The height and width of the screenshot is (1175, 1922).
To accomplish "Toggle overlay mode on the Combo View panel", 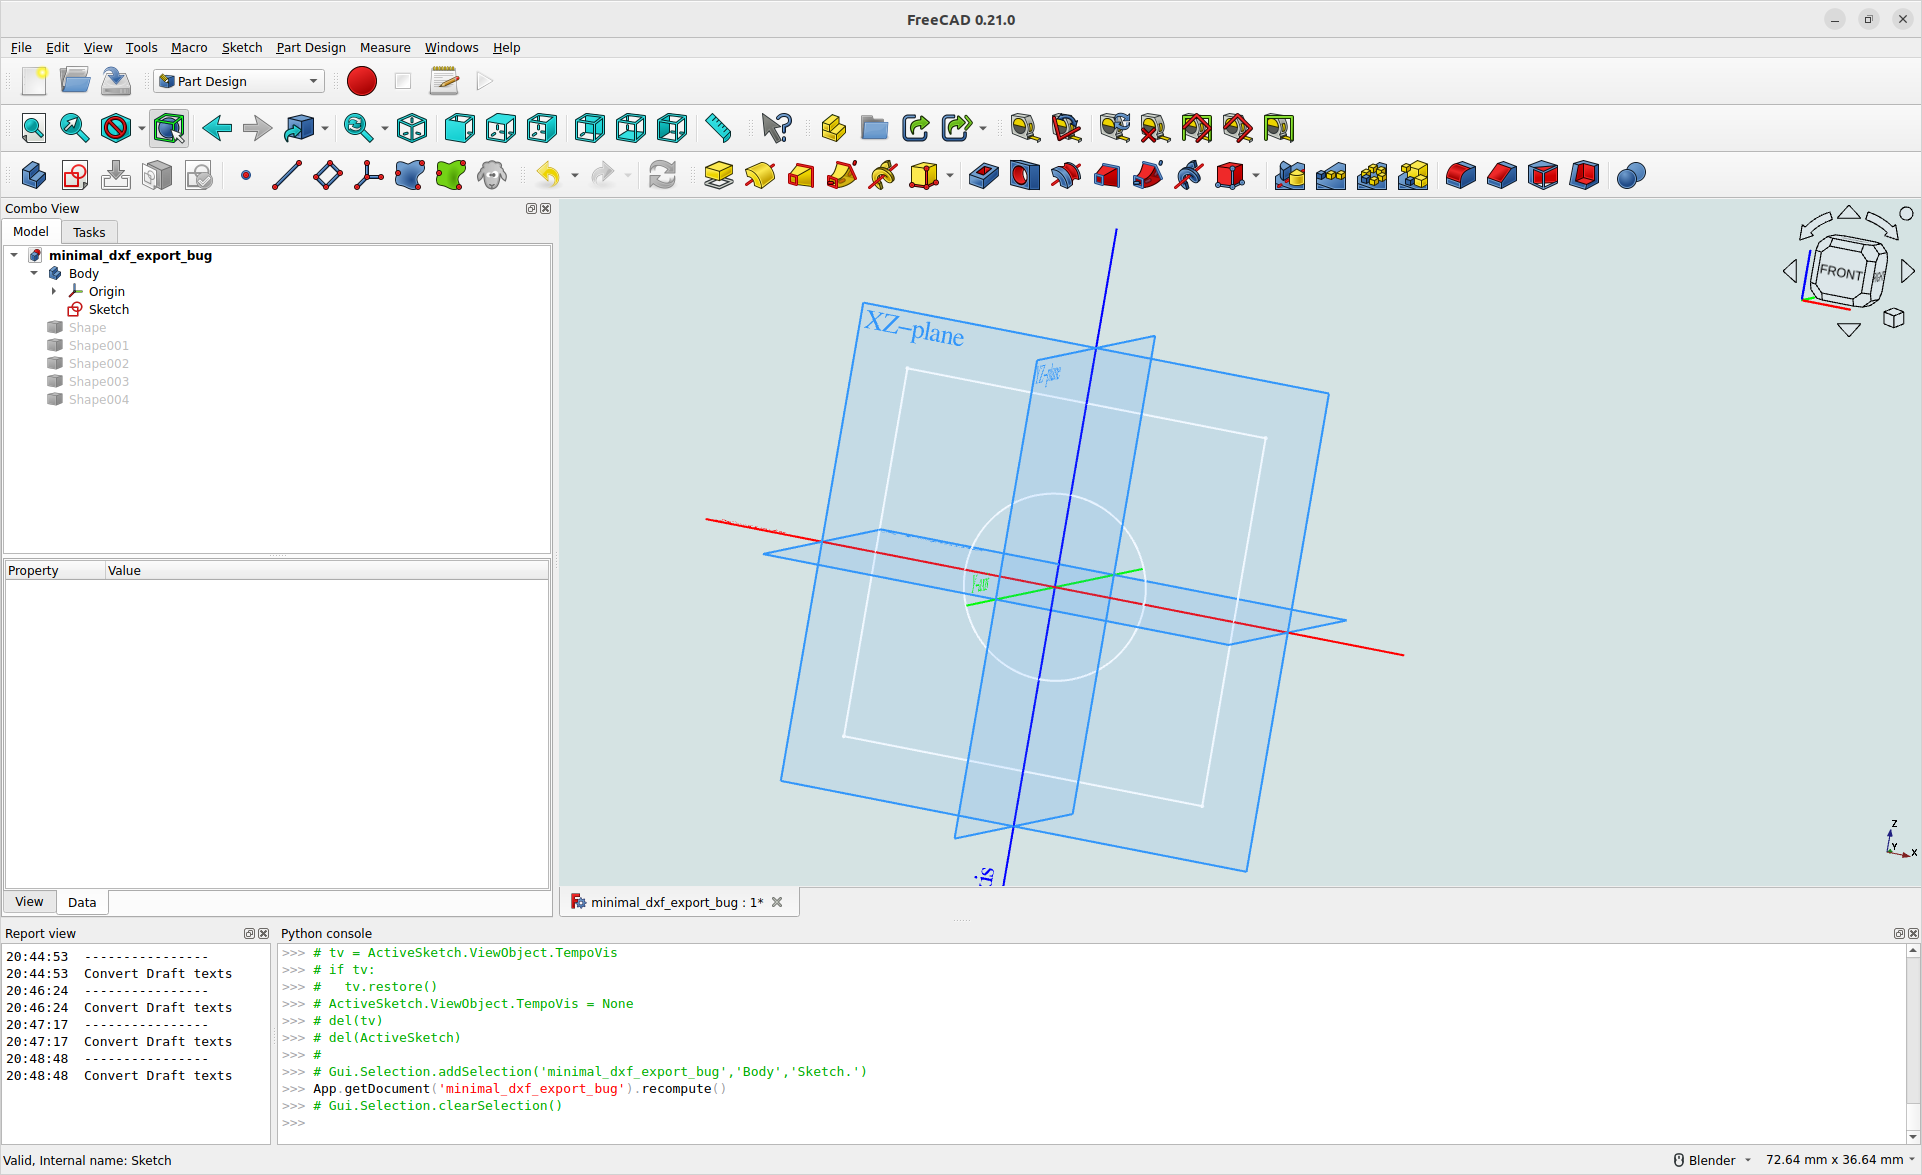I will point(530,208).
